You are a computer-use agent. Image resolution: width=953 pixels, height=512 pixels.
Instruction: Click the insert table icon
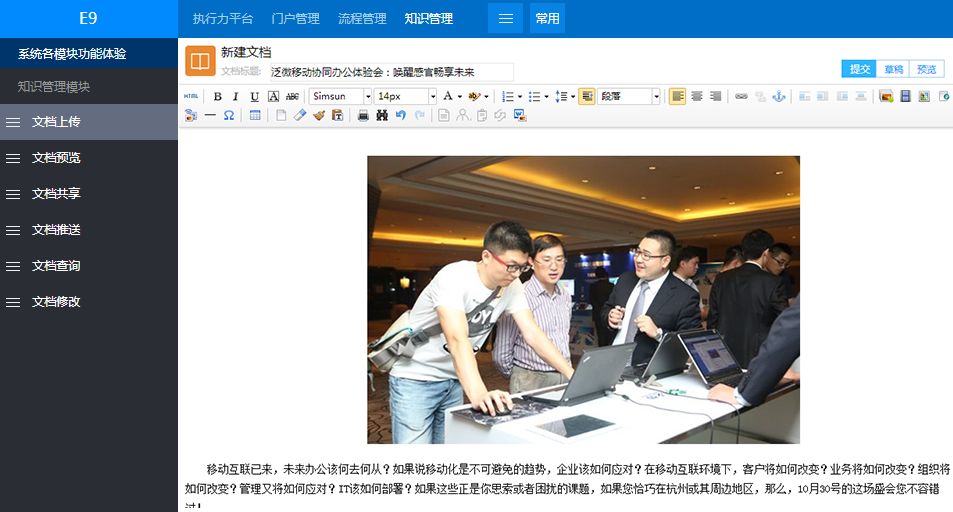[255, 116]
